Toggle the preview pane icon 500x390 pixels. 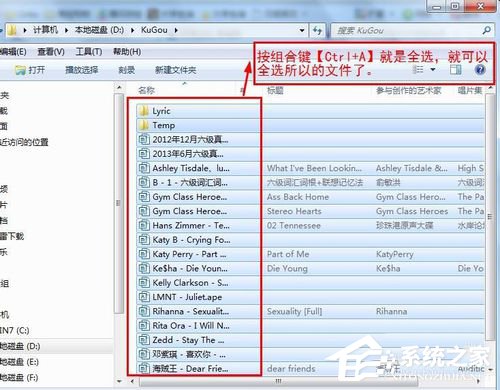455,70
